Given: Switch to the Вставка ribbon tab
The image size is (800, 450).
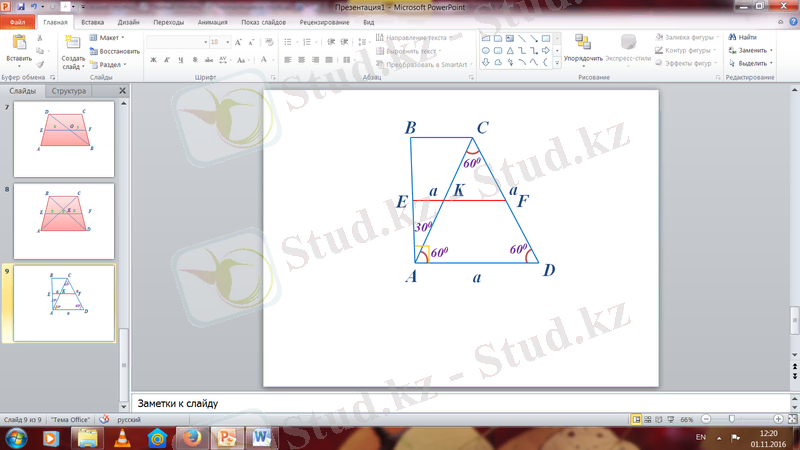Looking at the screenshot, I should click(x=92, y=21).
